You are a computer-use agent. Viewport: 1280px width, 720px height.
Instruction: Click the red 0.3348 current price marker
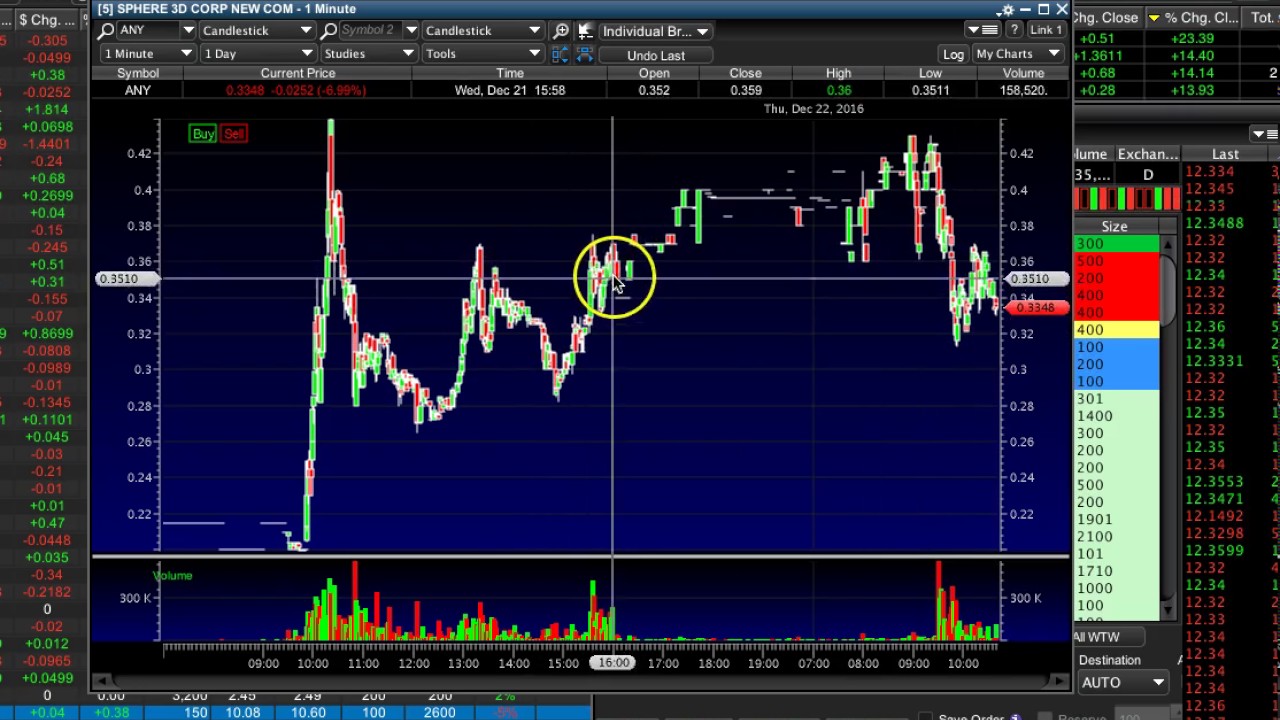[1035, 308]
